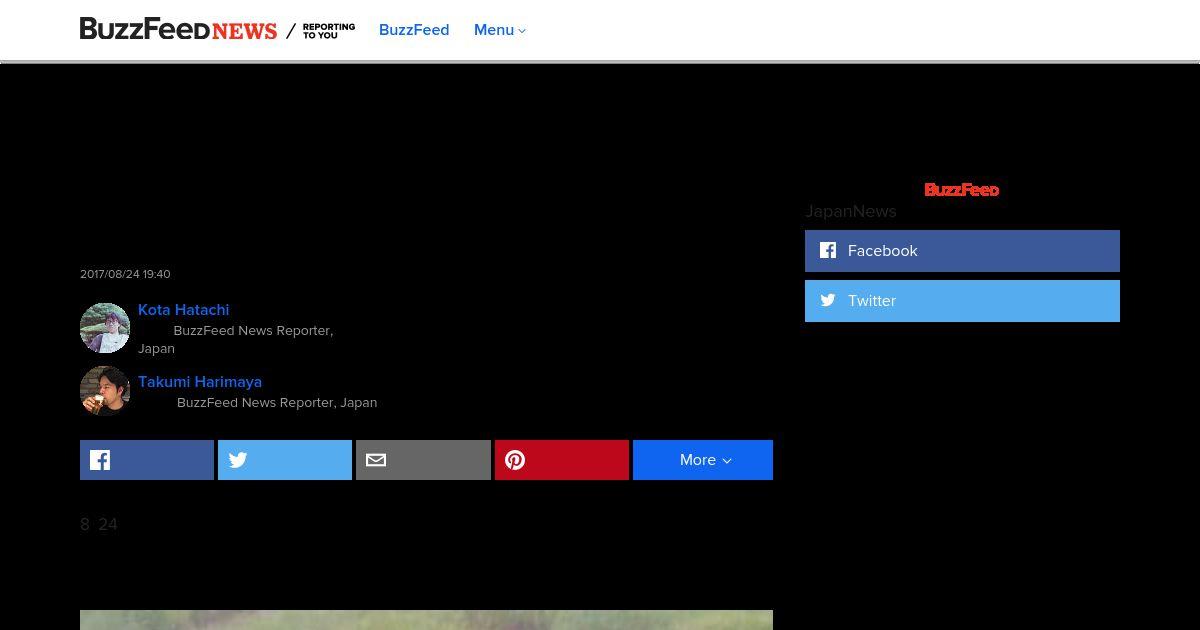
Task: Follow on Twitter in sidebar
Action: [962, 301]
